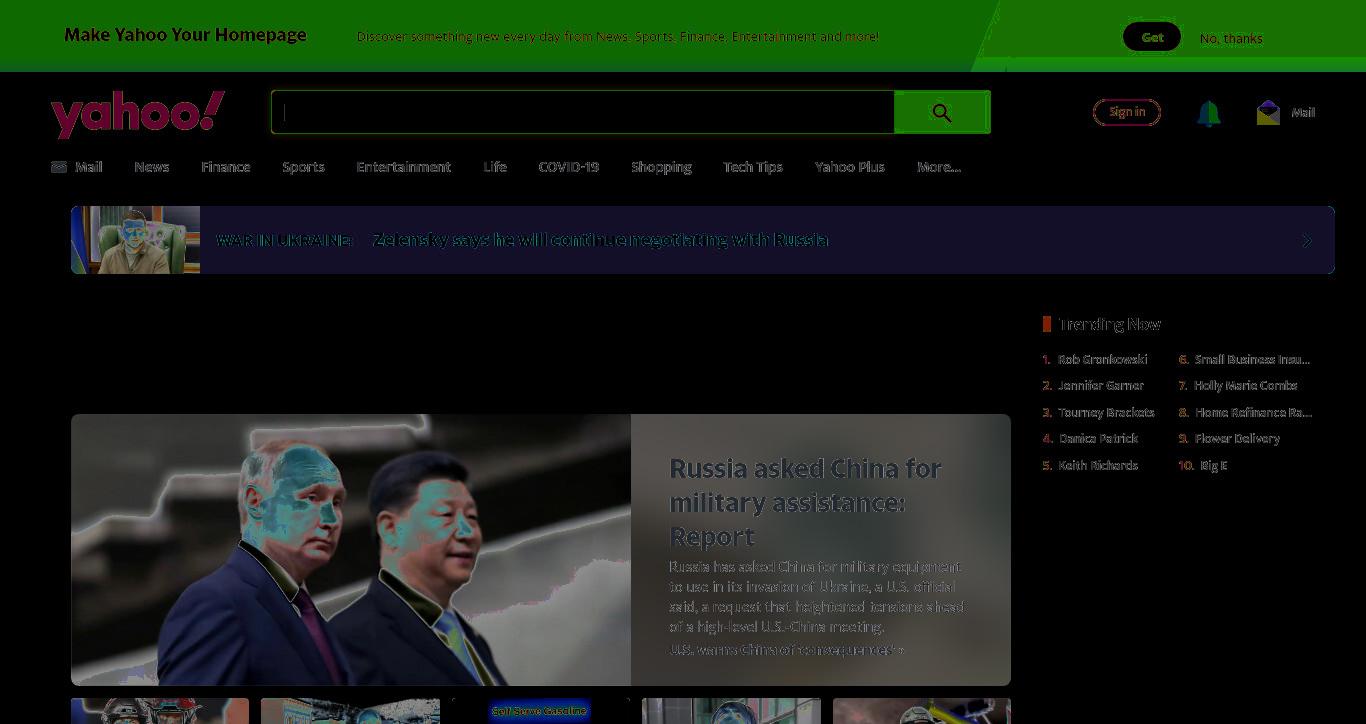Click the magnifier search button
The height and width of the screenshot is (724, 1366).
pyautogui.click(x=942, y=113)
